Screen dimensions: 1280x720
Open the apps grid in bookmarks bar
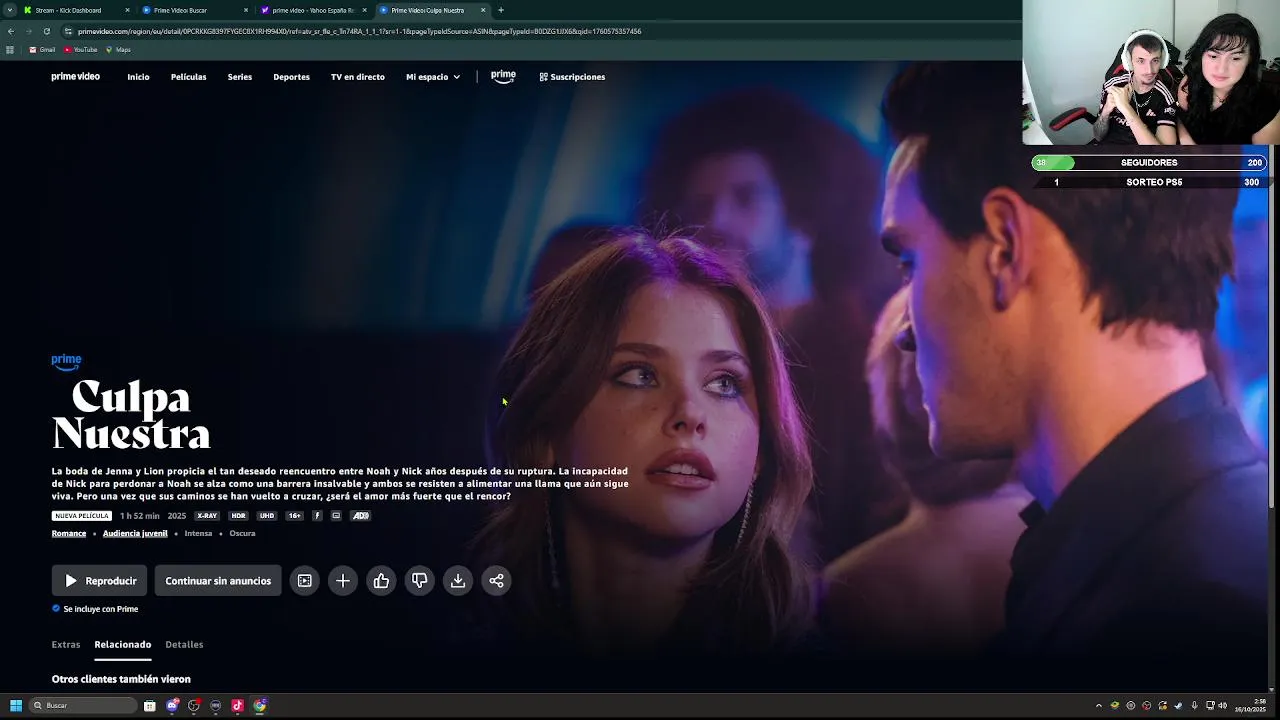click(10, 50)
